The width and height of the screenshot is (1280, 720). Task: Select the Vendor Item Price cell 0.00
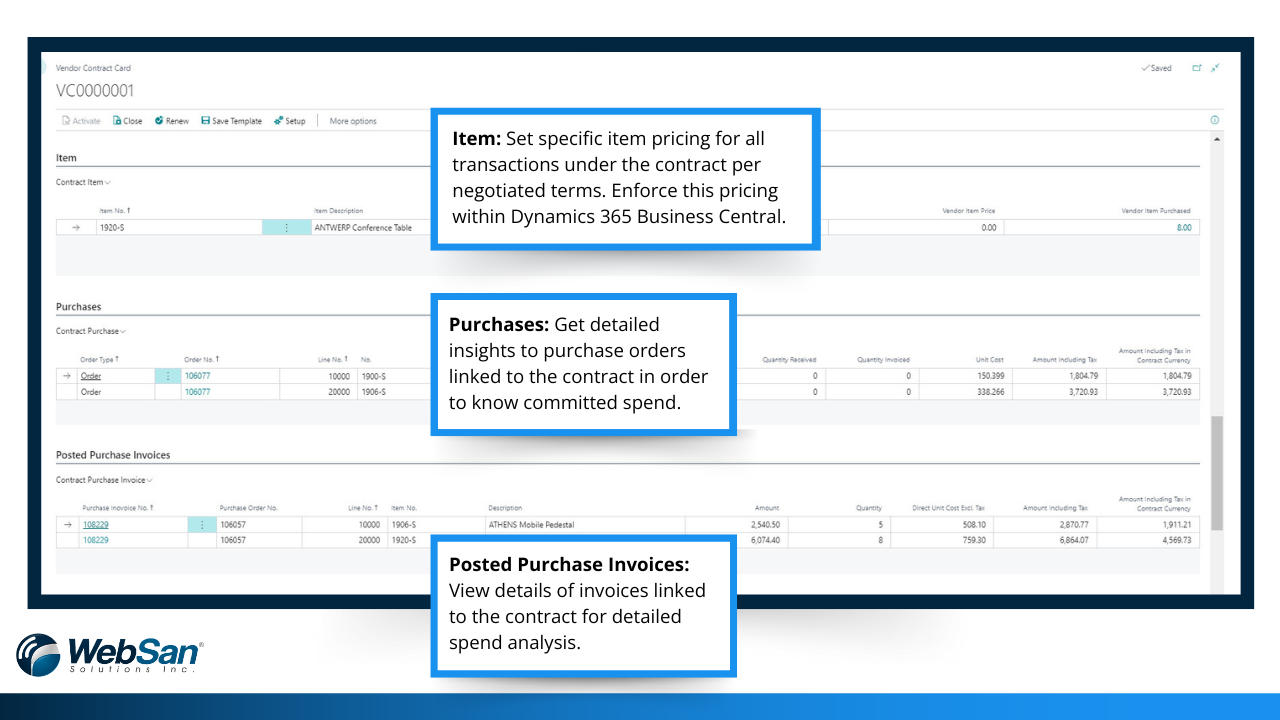coord(915,228)
